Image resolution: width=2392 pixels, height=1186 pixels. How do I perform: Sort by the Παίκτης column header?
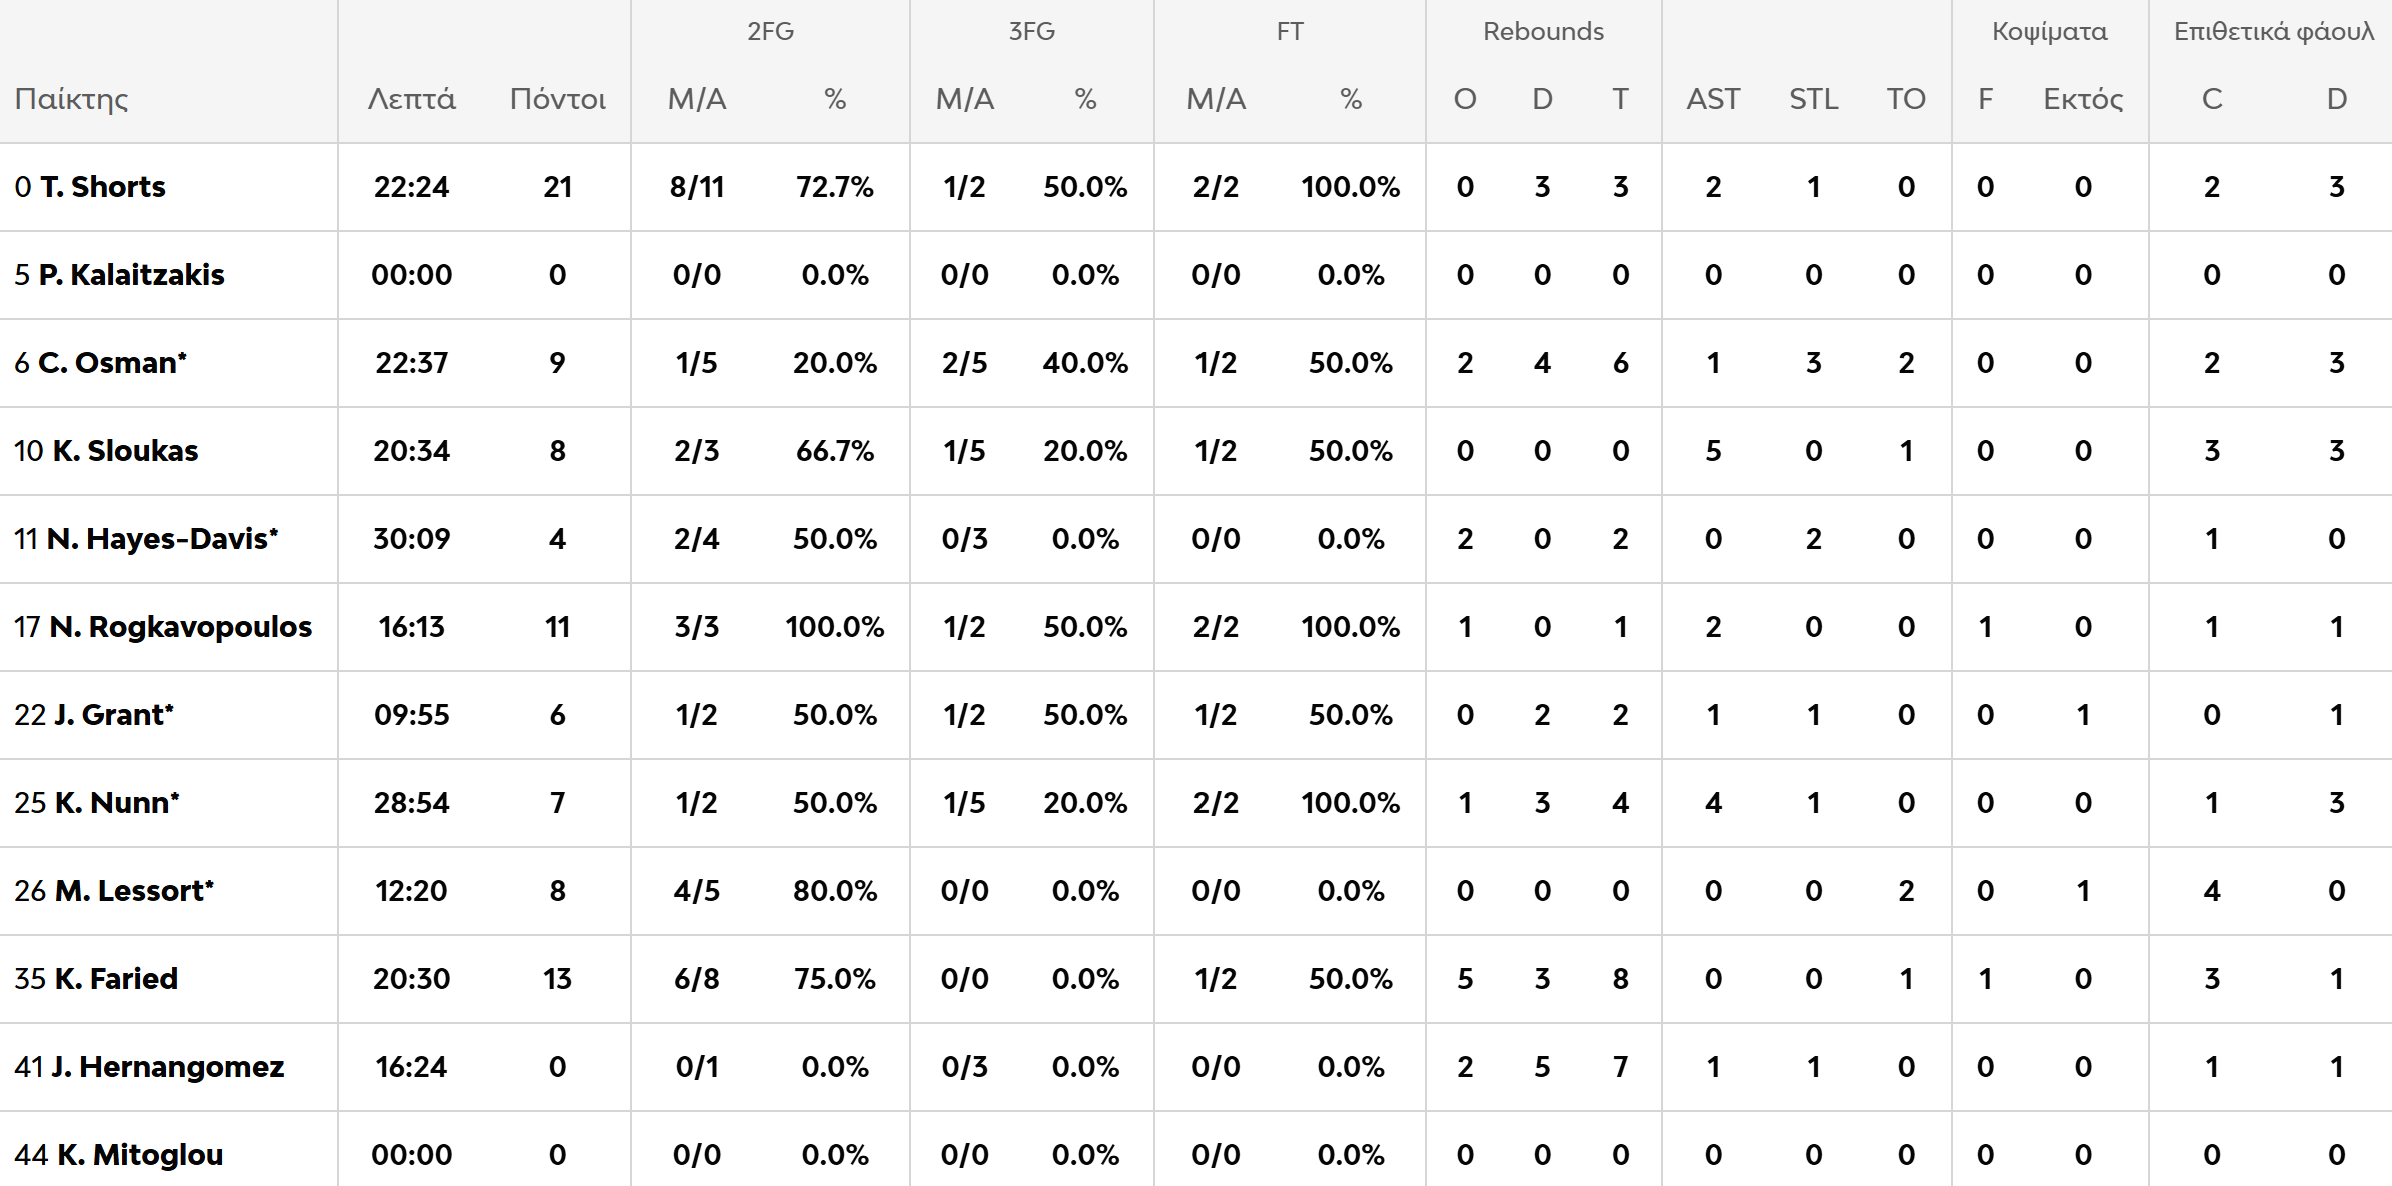72,99
